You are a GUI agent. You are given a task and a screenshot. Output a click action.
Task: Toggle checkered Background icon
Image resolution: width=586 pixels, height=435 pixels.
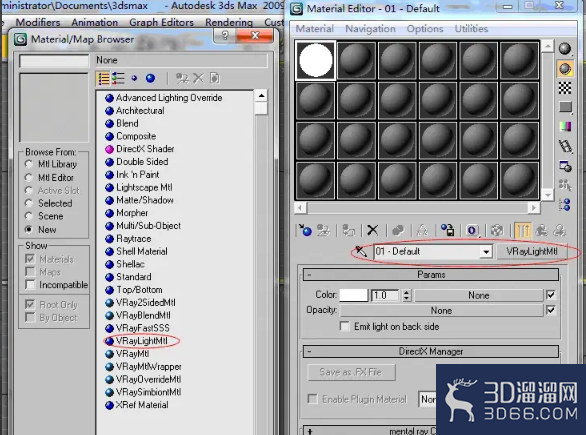(x=565, y=88)
